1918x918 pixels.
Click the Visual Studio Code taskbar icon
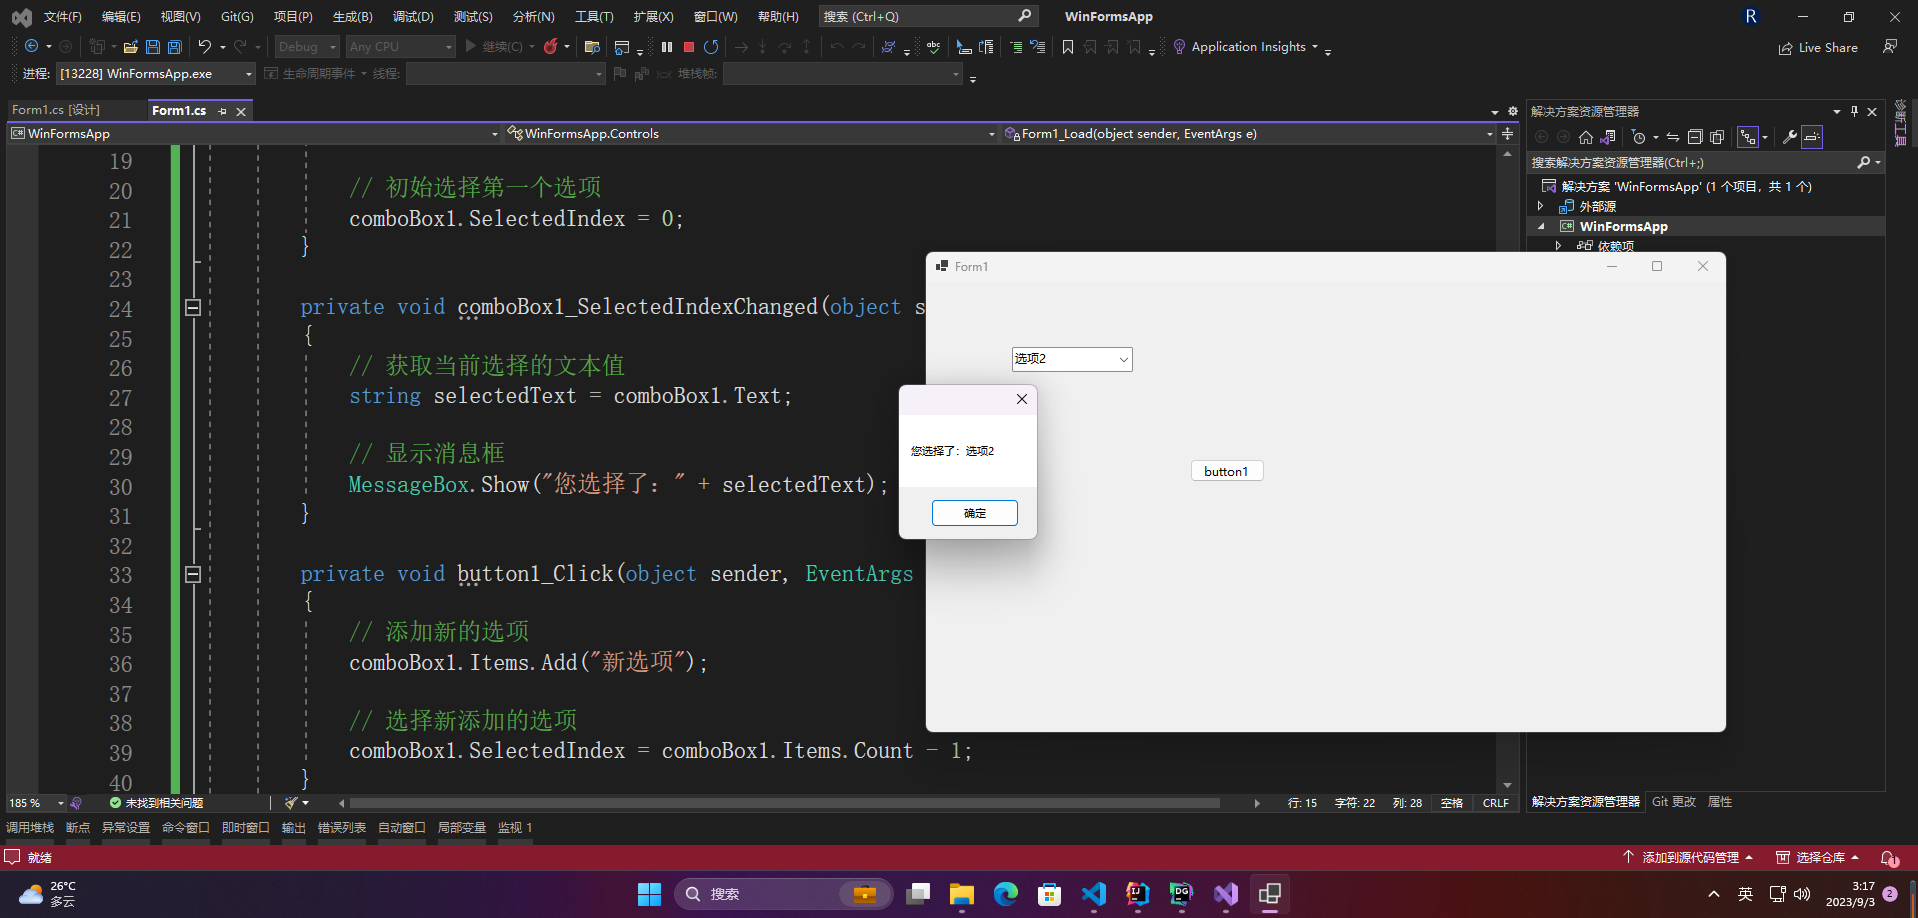[x=1094, y=894]
